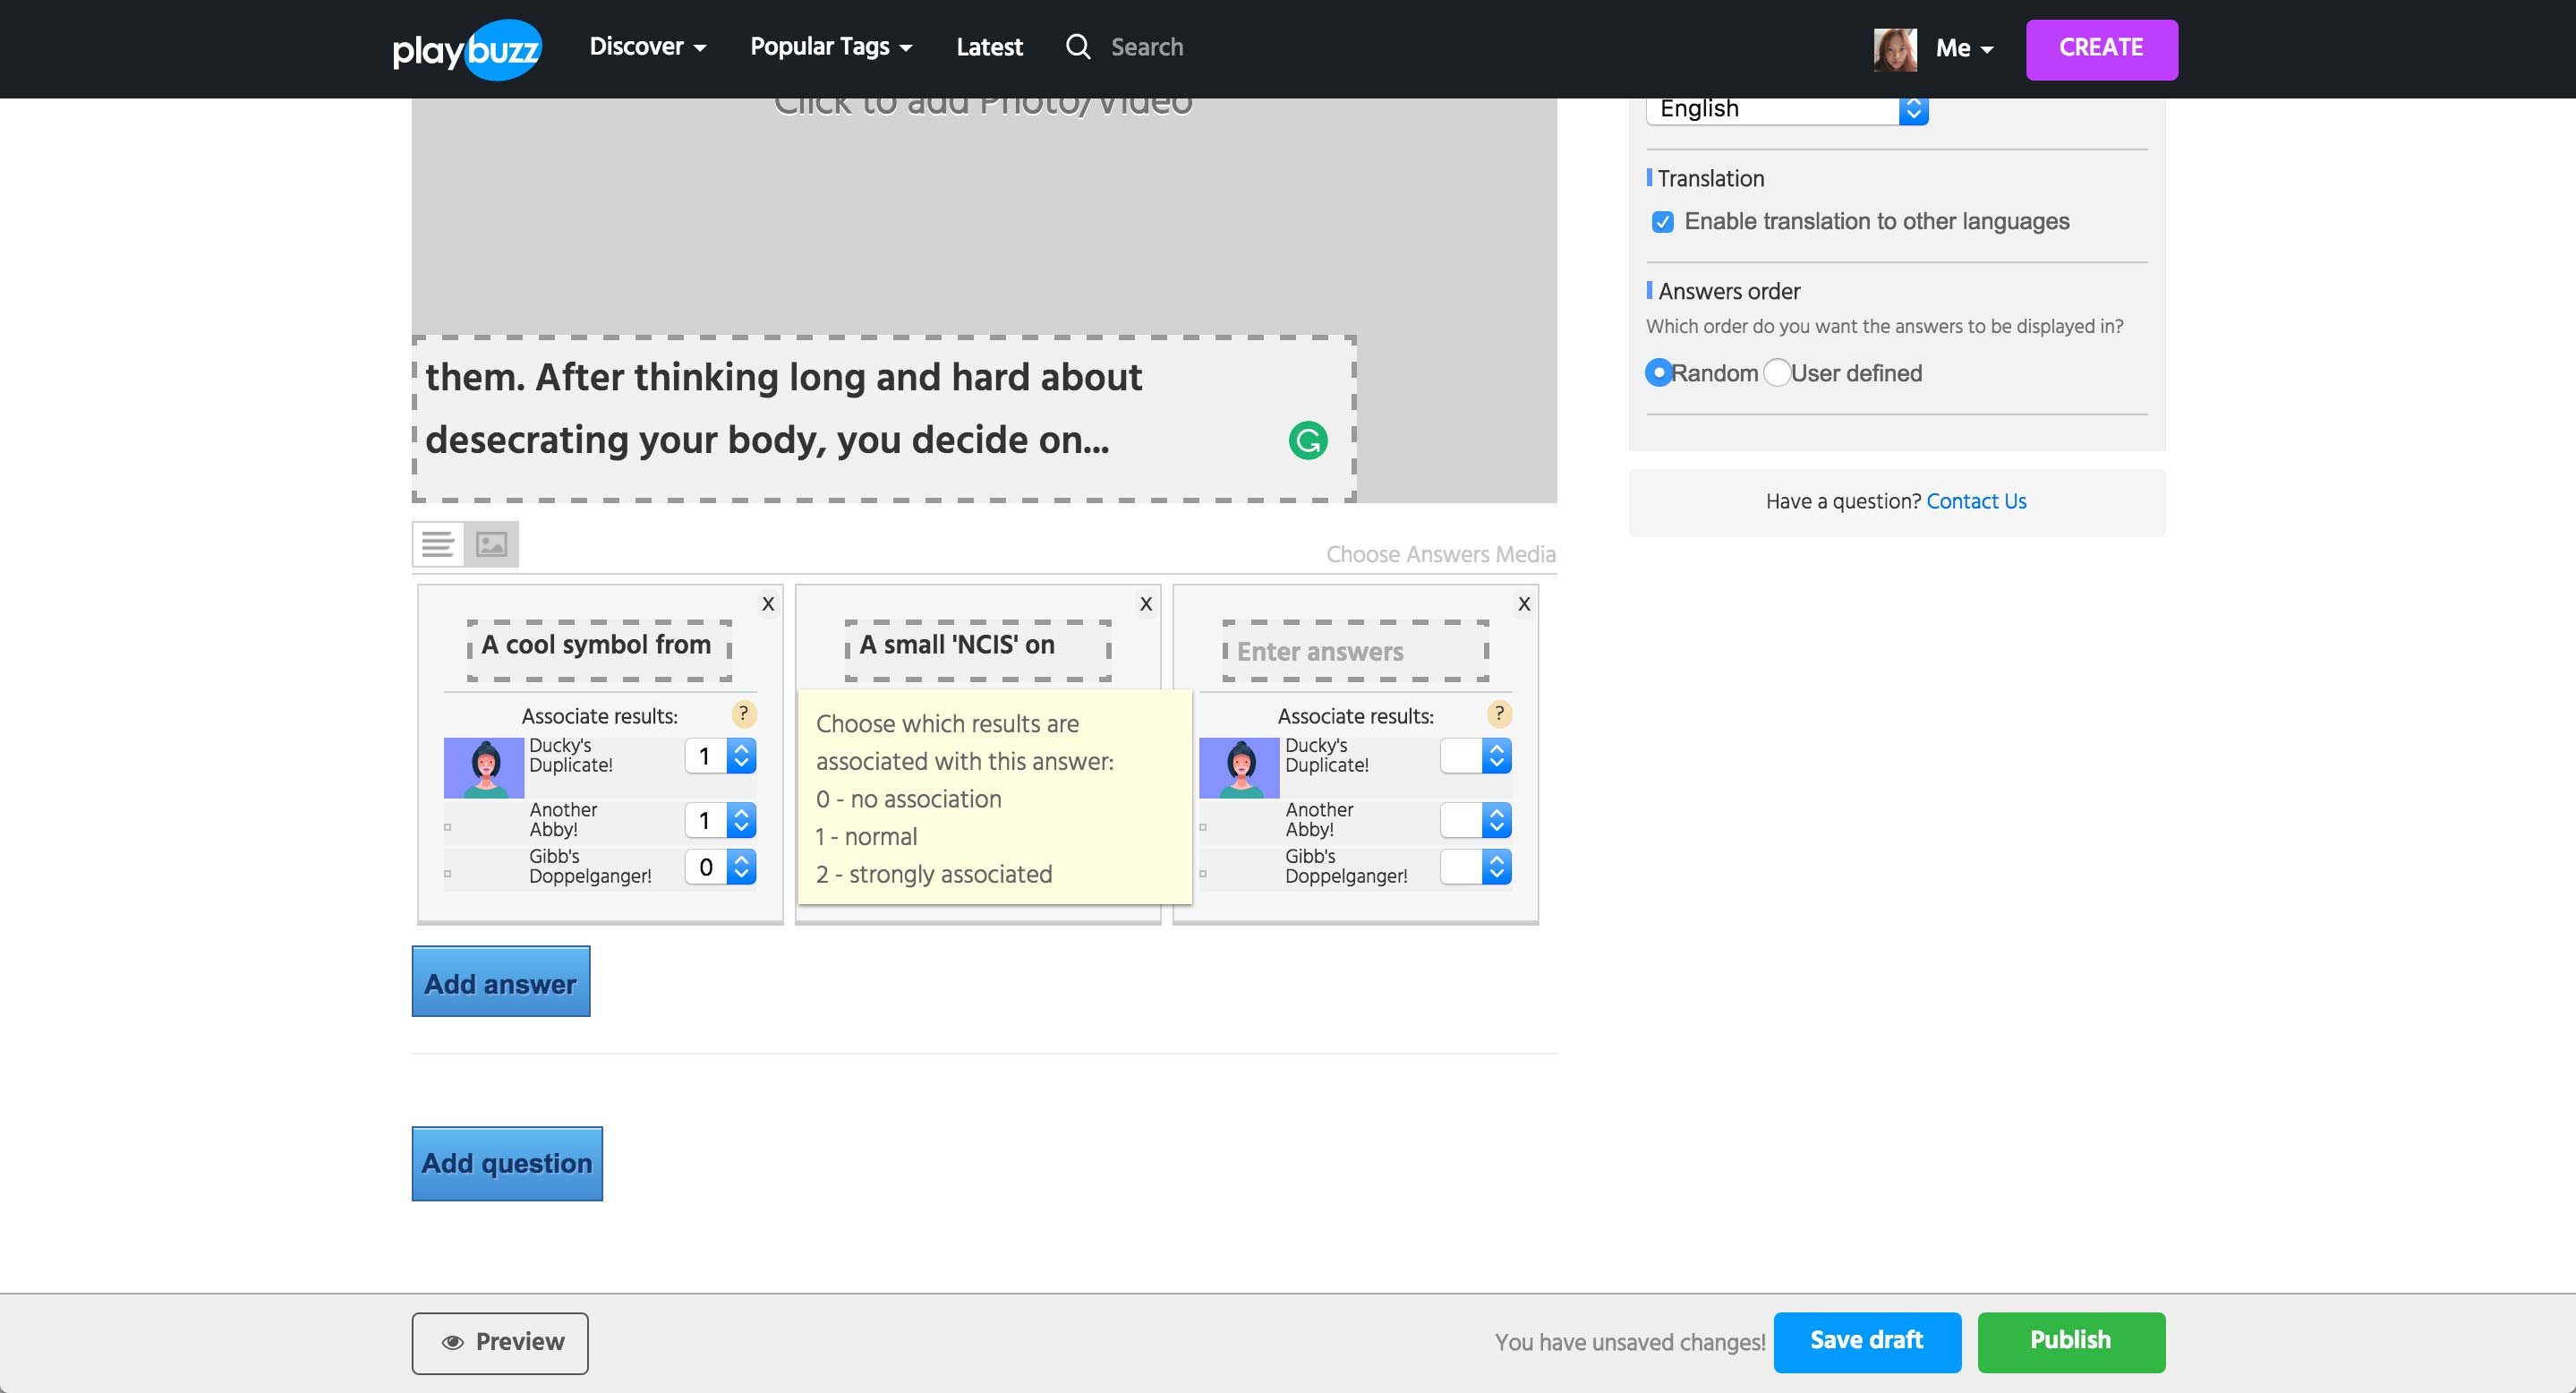Adjust Gibb's Doppelganger stepper in first answer

click(x=741, y=867)
